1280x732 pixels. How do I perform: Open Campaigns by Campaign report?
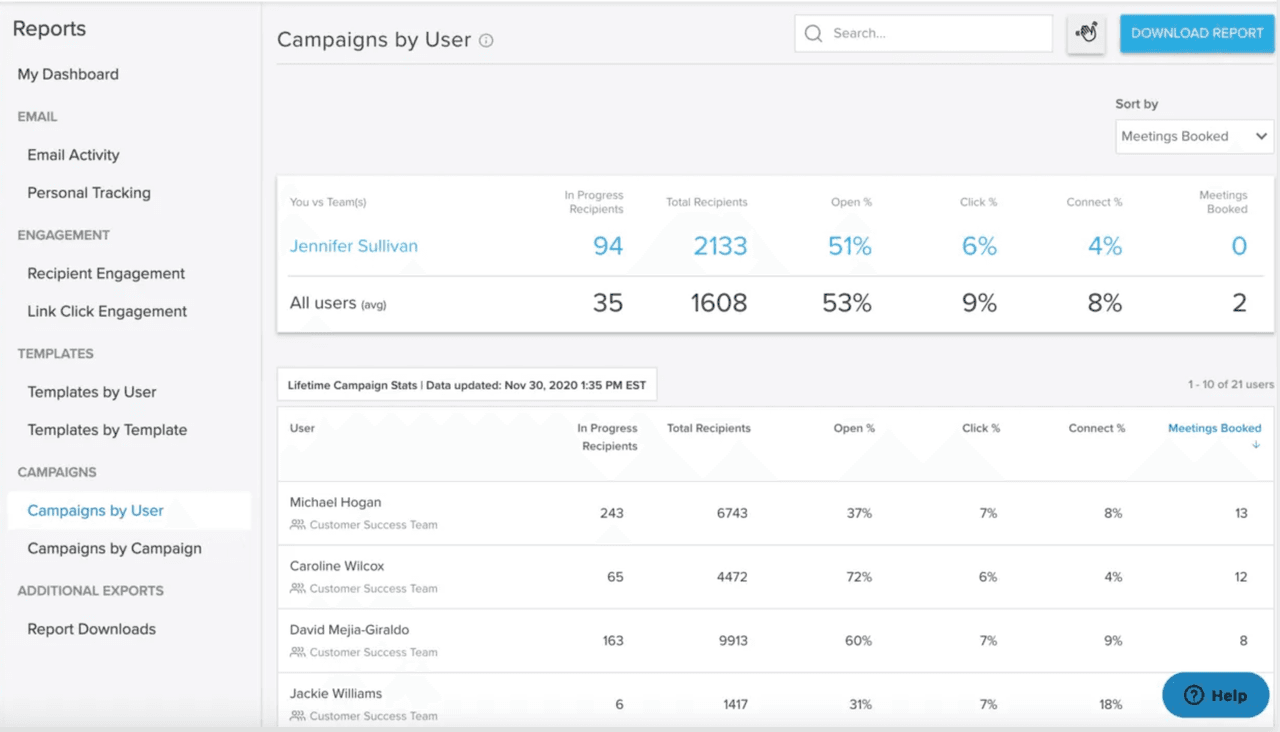(x=113, y=548)
